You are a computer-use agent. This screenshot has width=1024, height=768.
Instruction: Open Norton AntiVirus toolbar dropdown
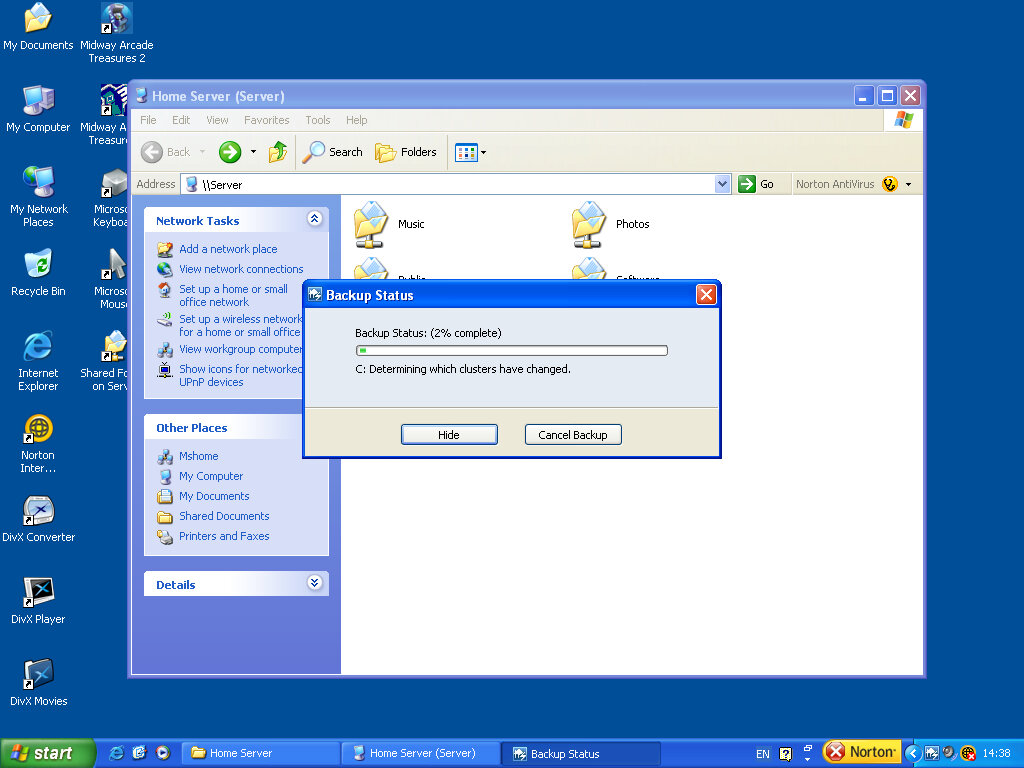(x=908, y=184)
